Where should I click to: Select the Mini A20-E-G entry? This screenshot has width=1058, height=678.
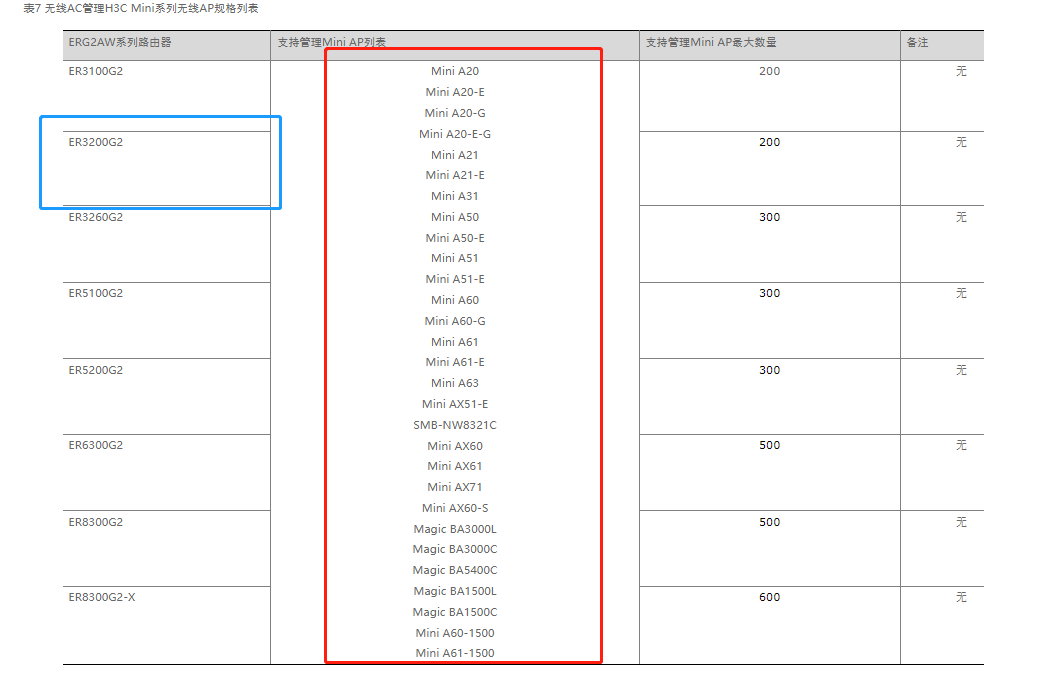click(455, 134)
